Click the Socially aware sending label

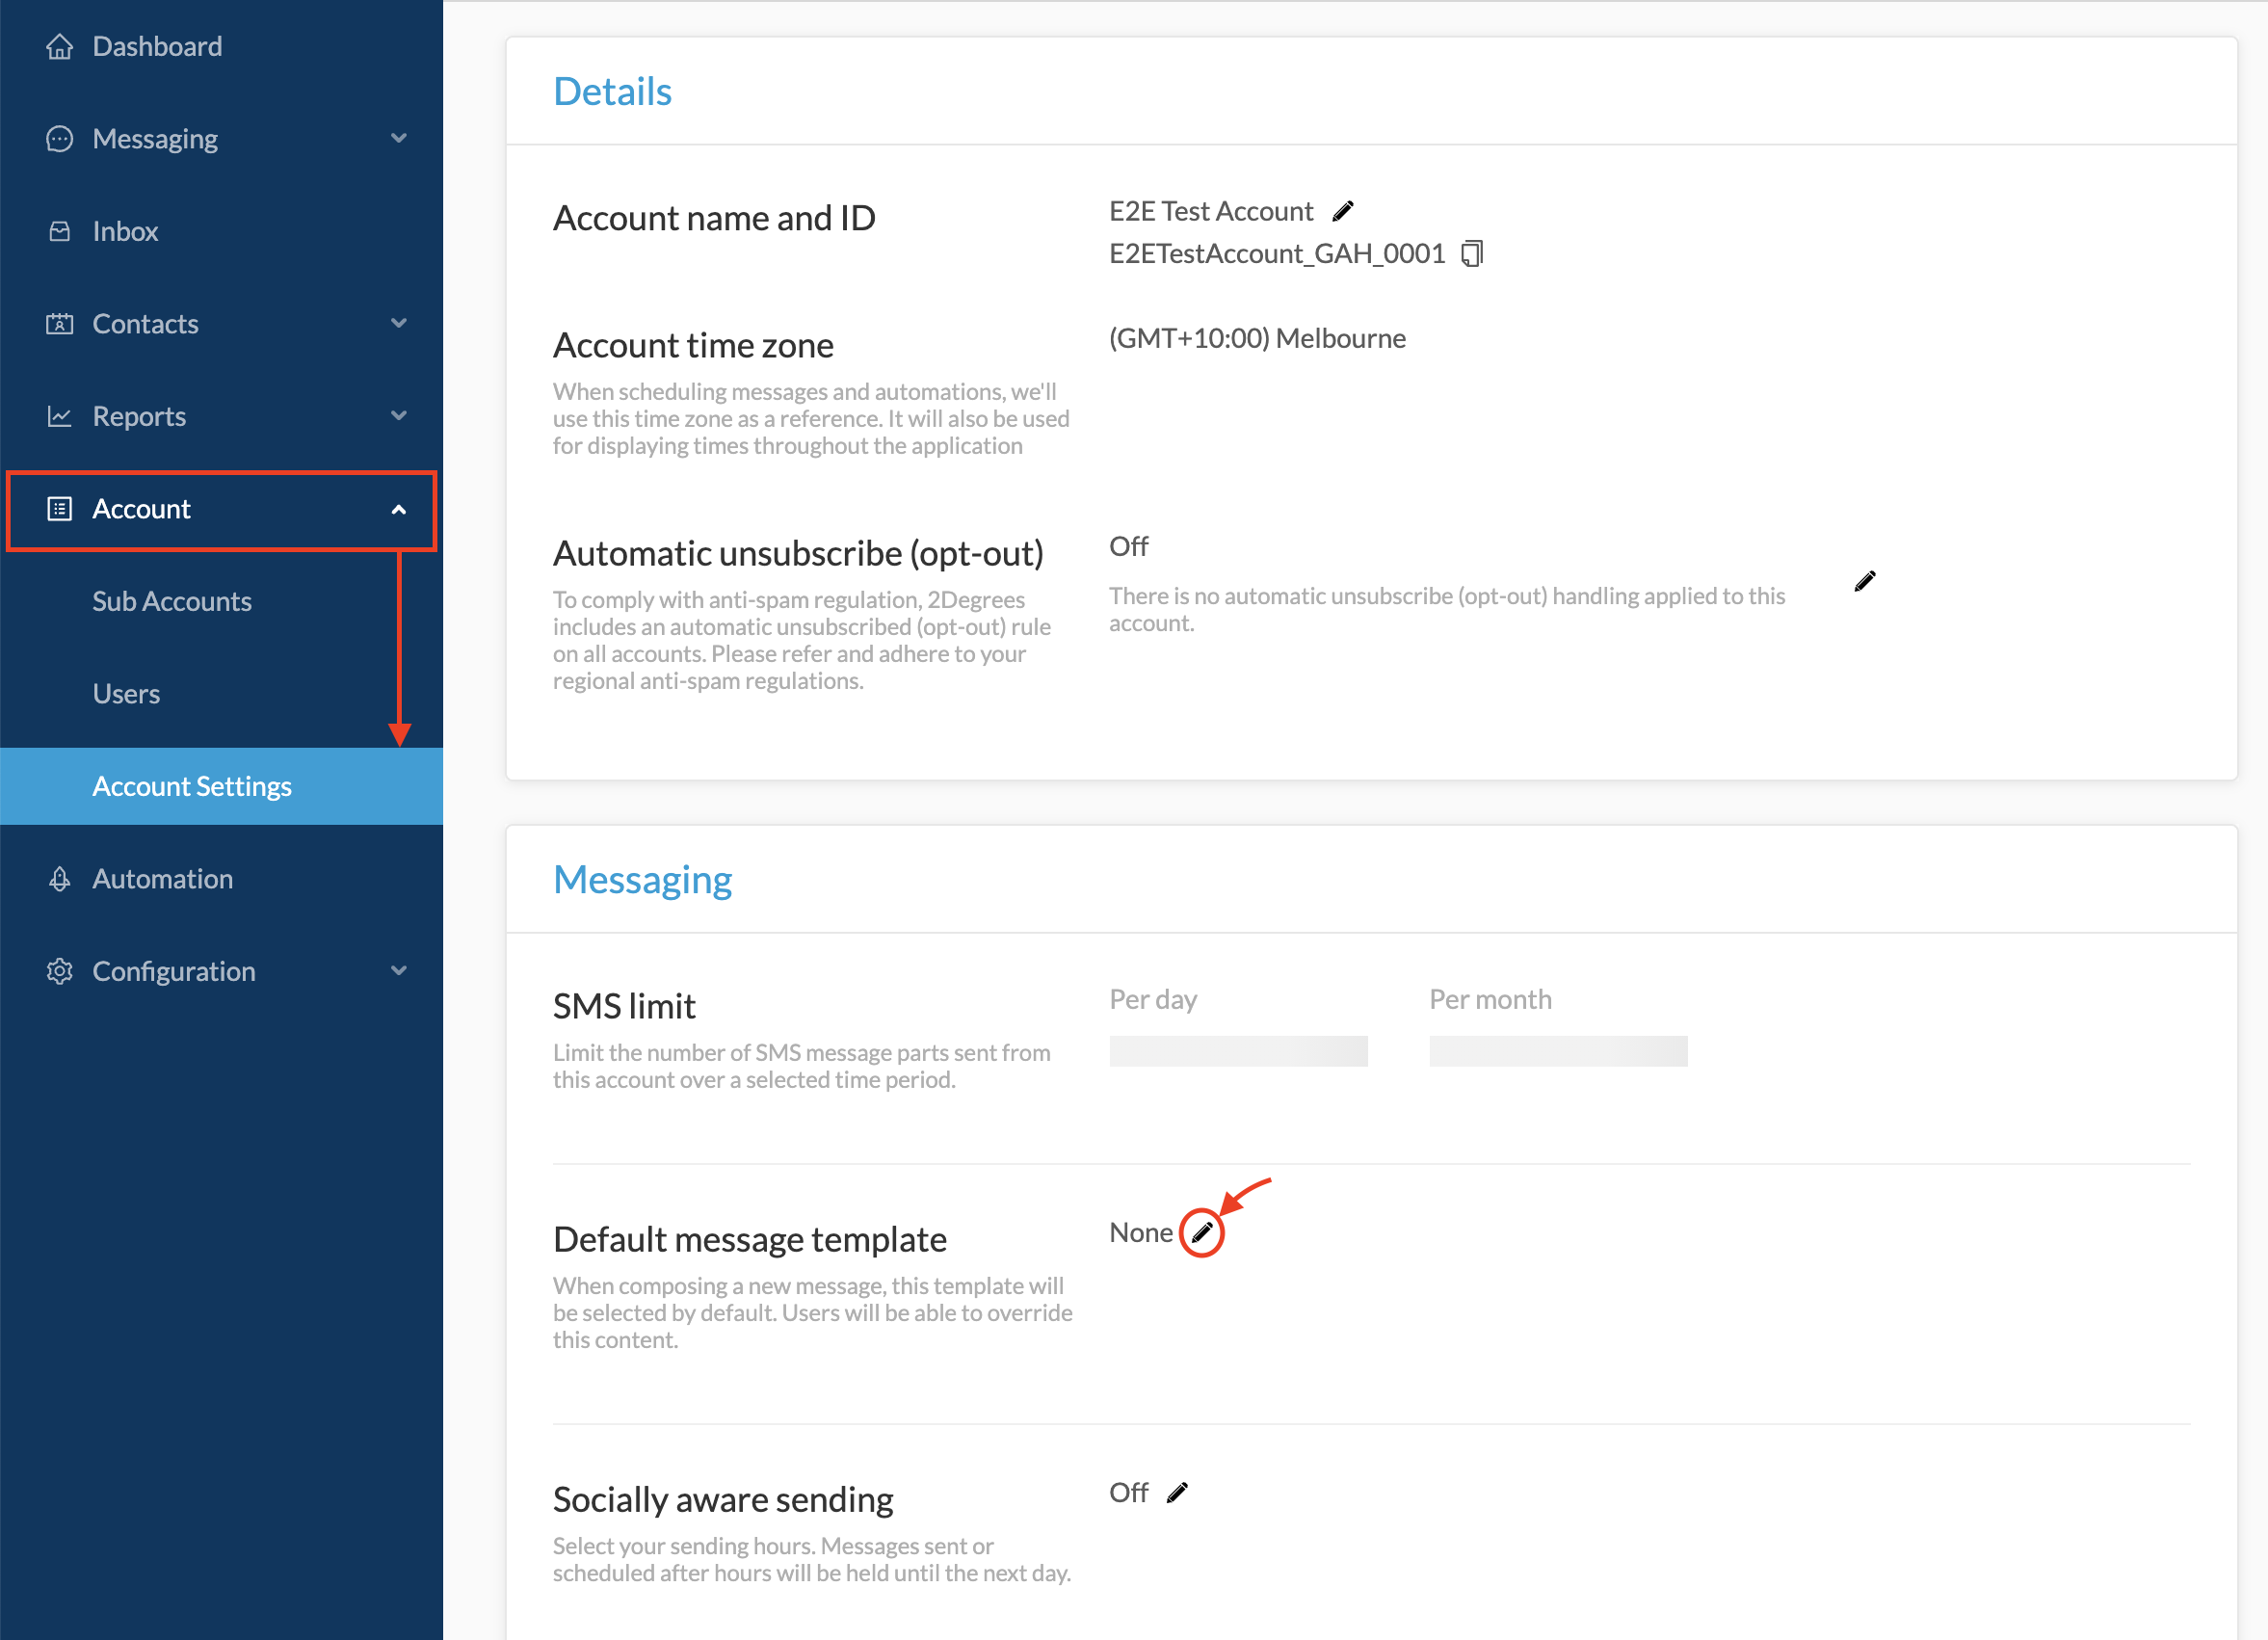pos(723,1499)
